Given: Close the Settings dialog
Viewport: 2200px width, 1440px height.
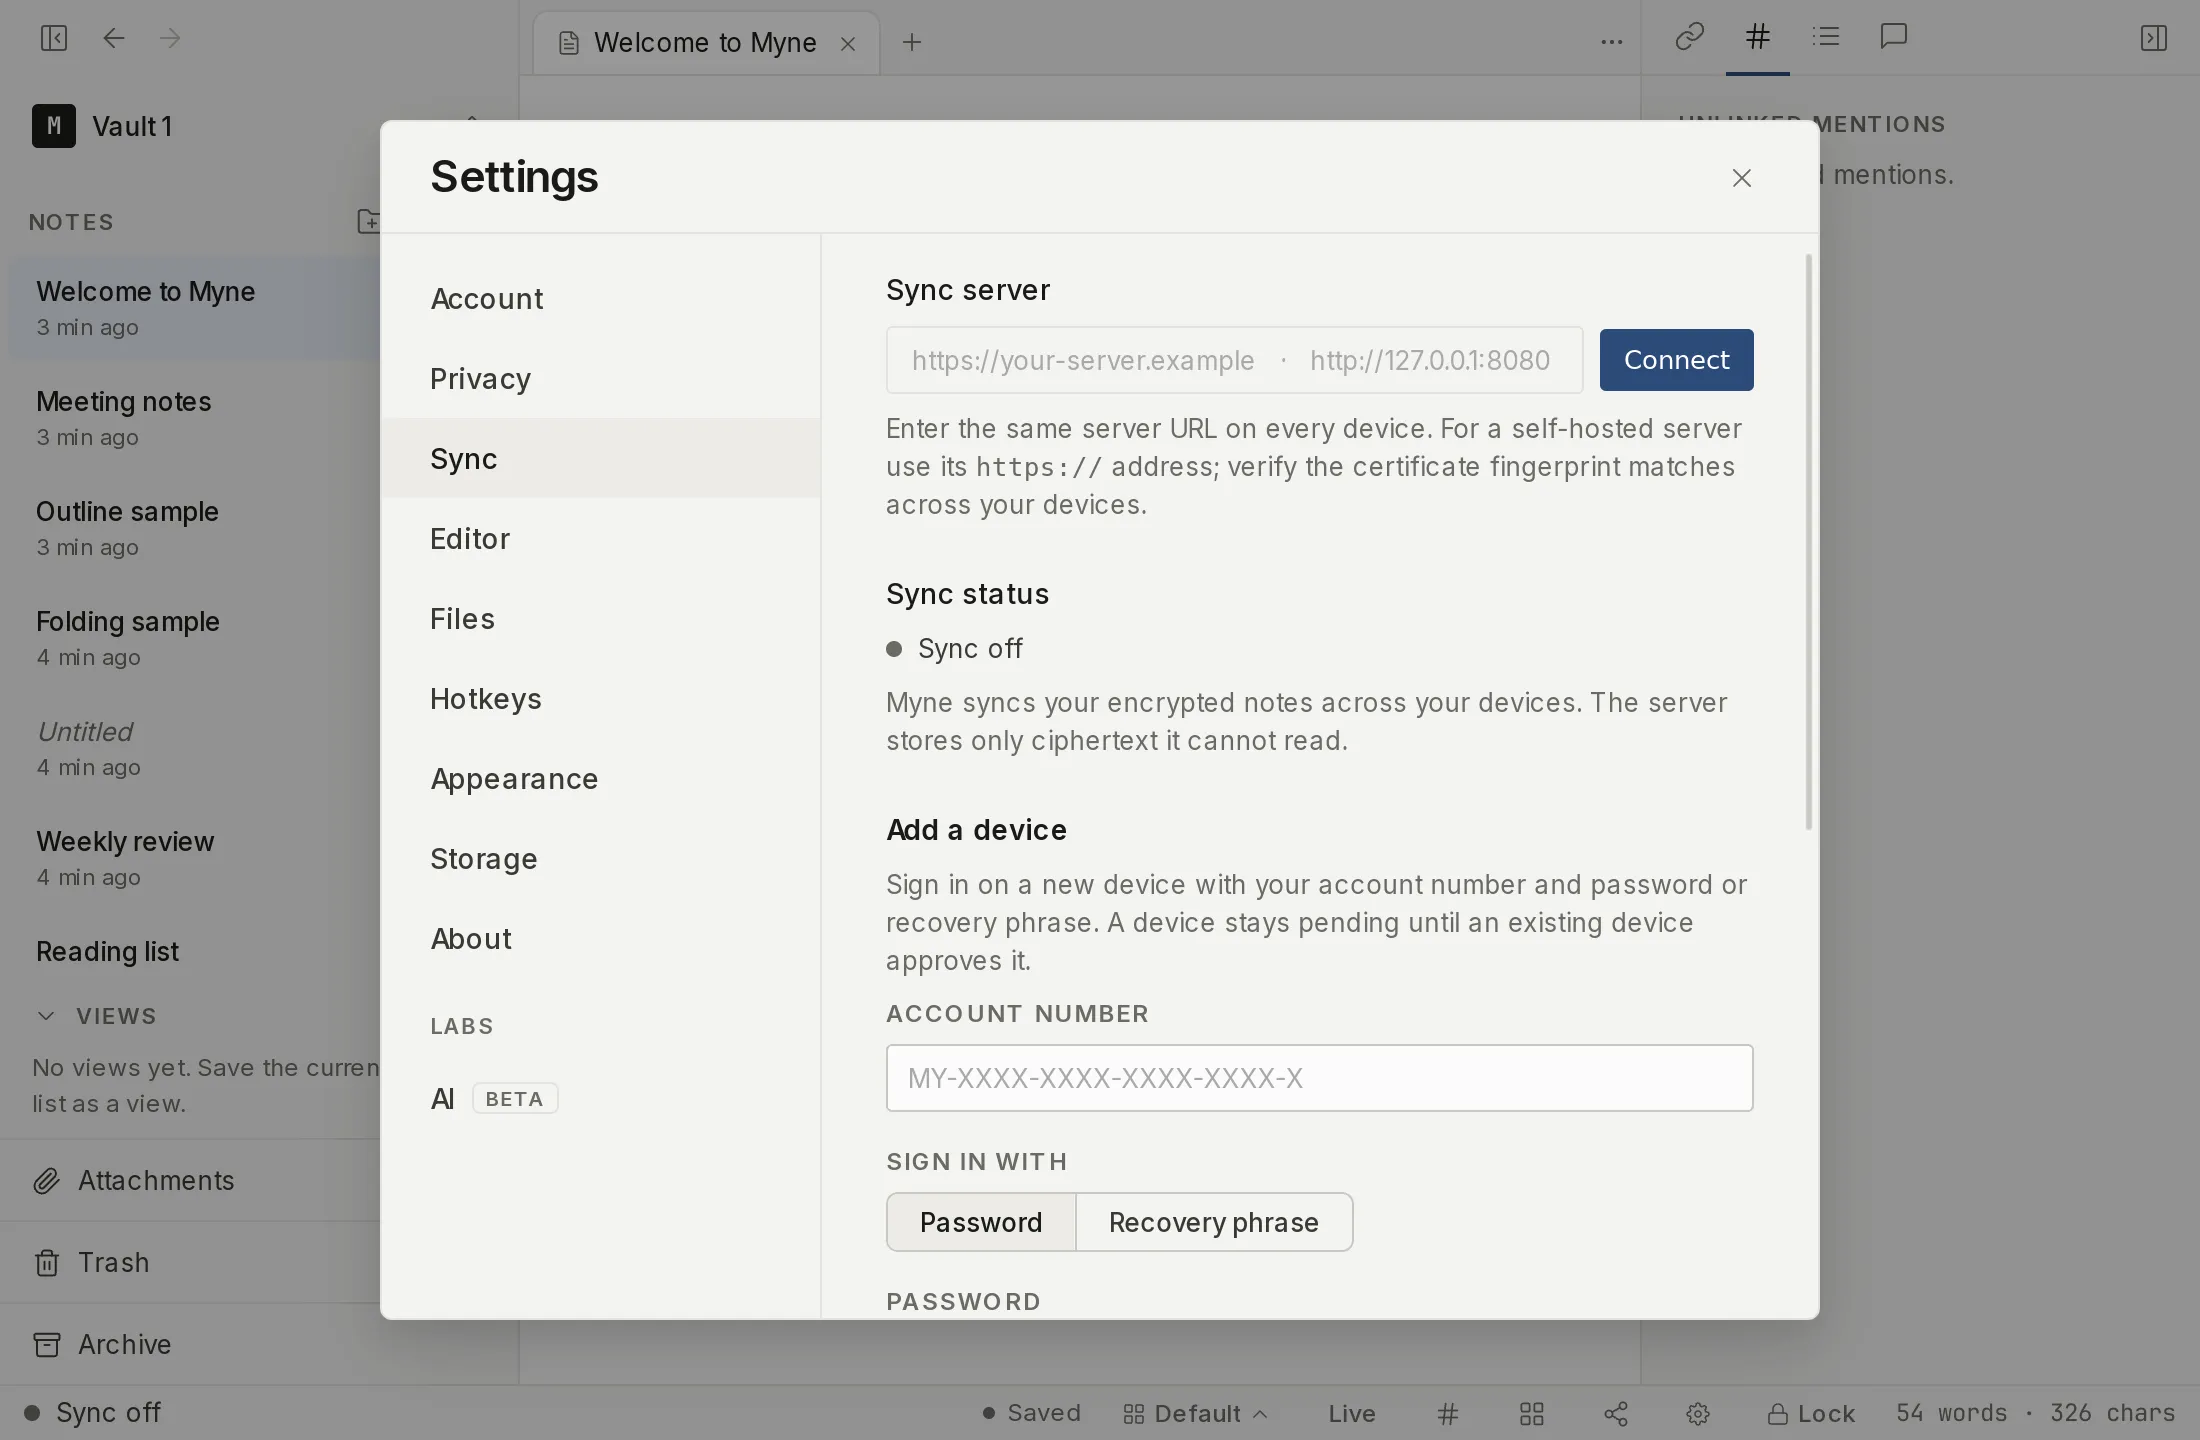Looking at the screenshot, I should [1742, 177].
